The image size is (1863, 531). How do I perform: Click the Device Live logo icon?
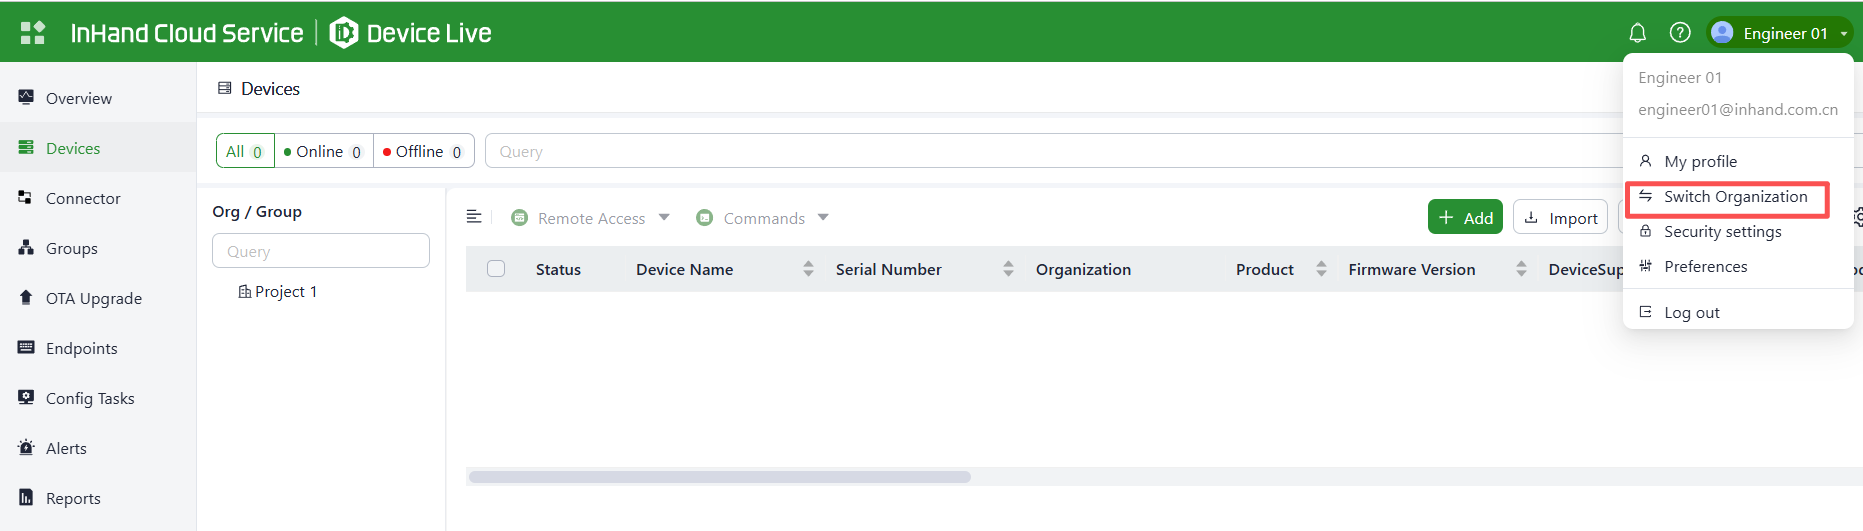(343, 33)
